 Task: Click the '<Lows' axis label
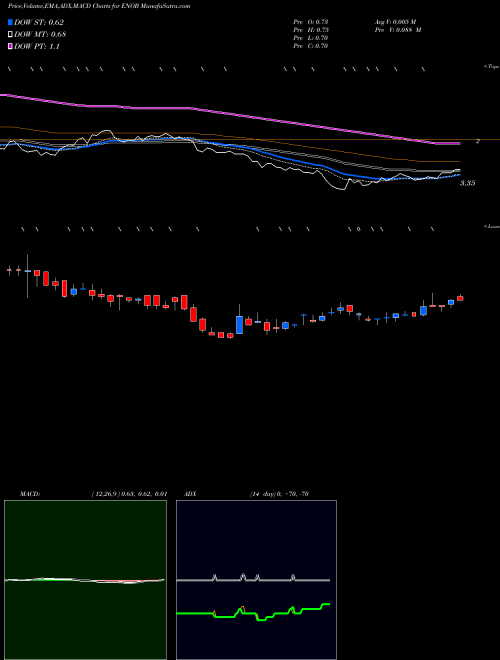(492, 226)
